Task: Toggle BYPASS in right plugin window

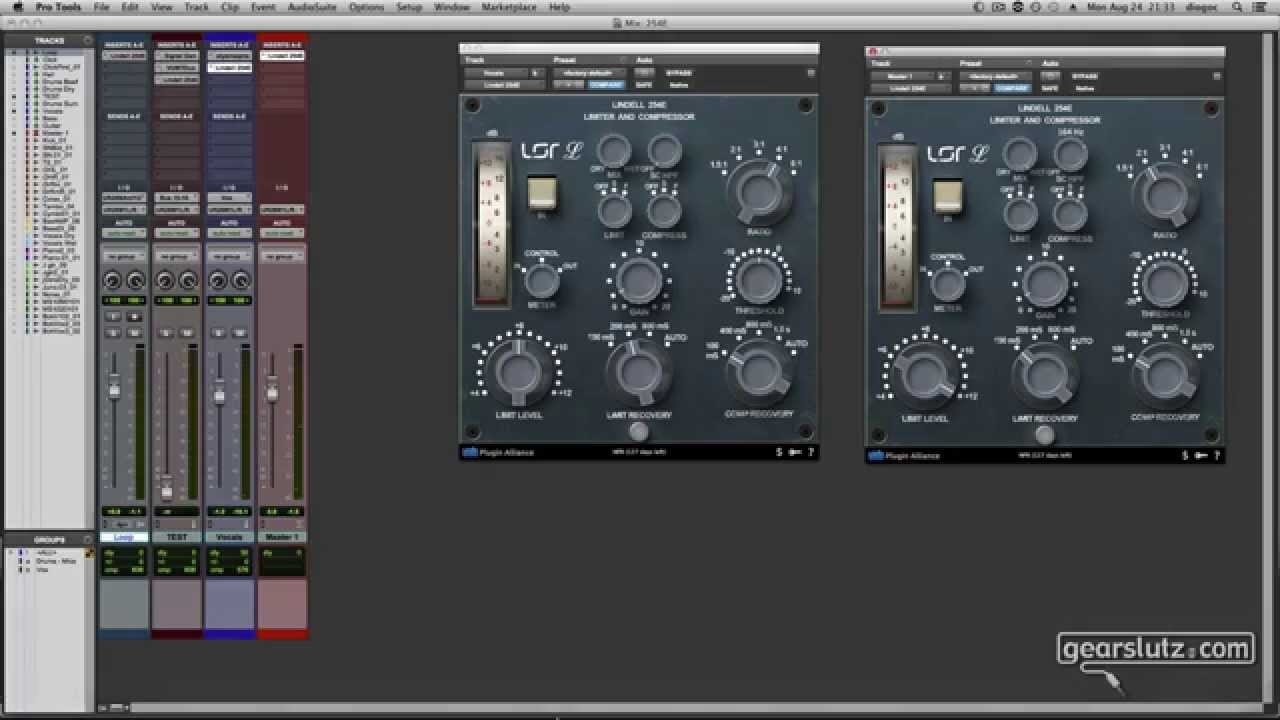Action: 1085,76
